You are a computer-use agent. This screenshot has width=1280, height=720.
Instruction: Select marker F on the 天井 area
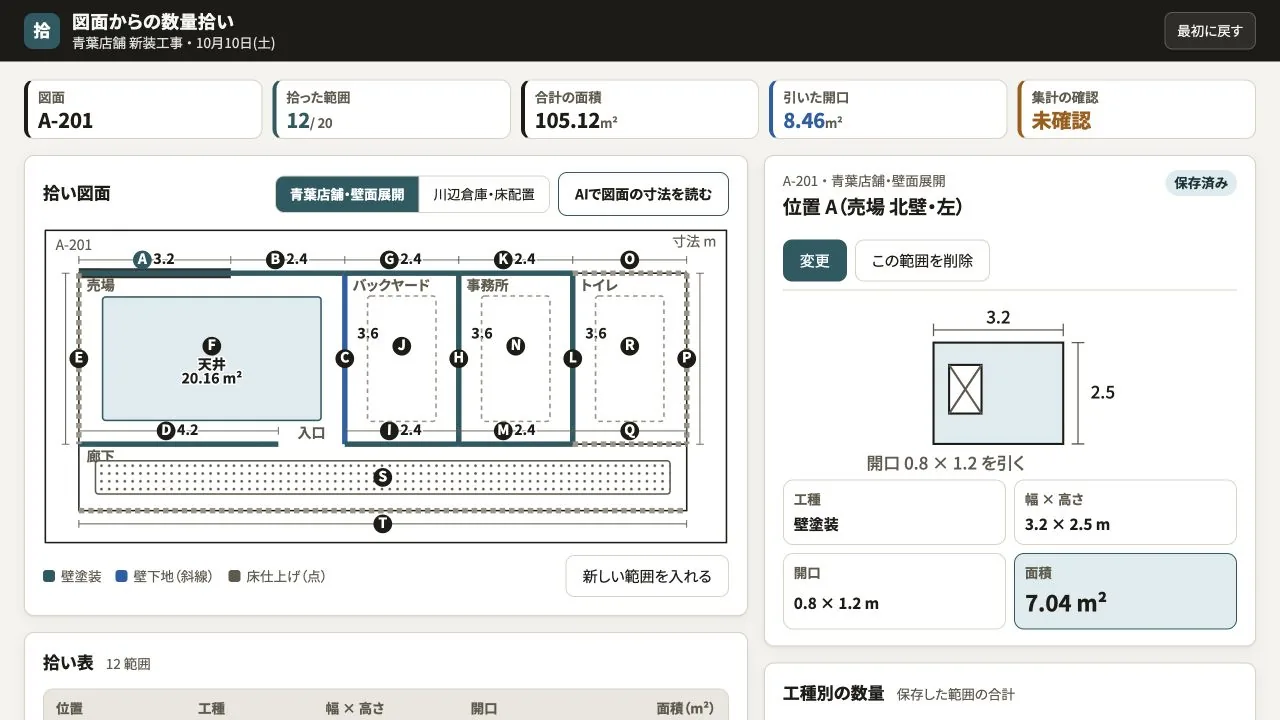point(211,345)
